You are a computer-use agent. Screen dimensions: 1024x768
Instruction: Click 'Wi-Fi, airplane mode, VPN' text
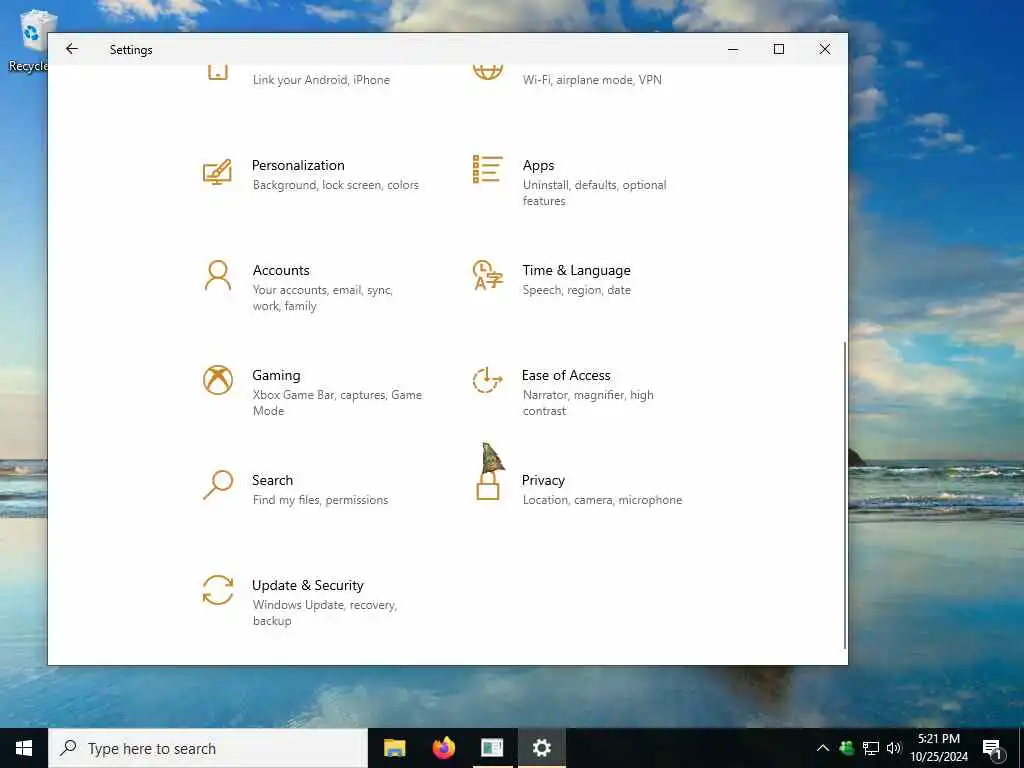(x=592, y=80)
